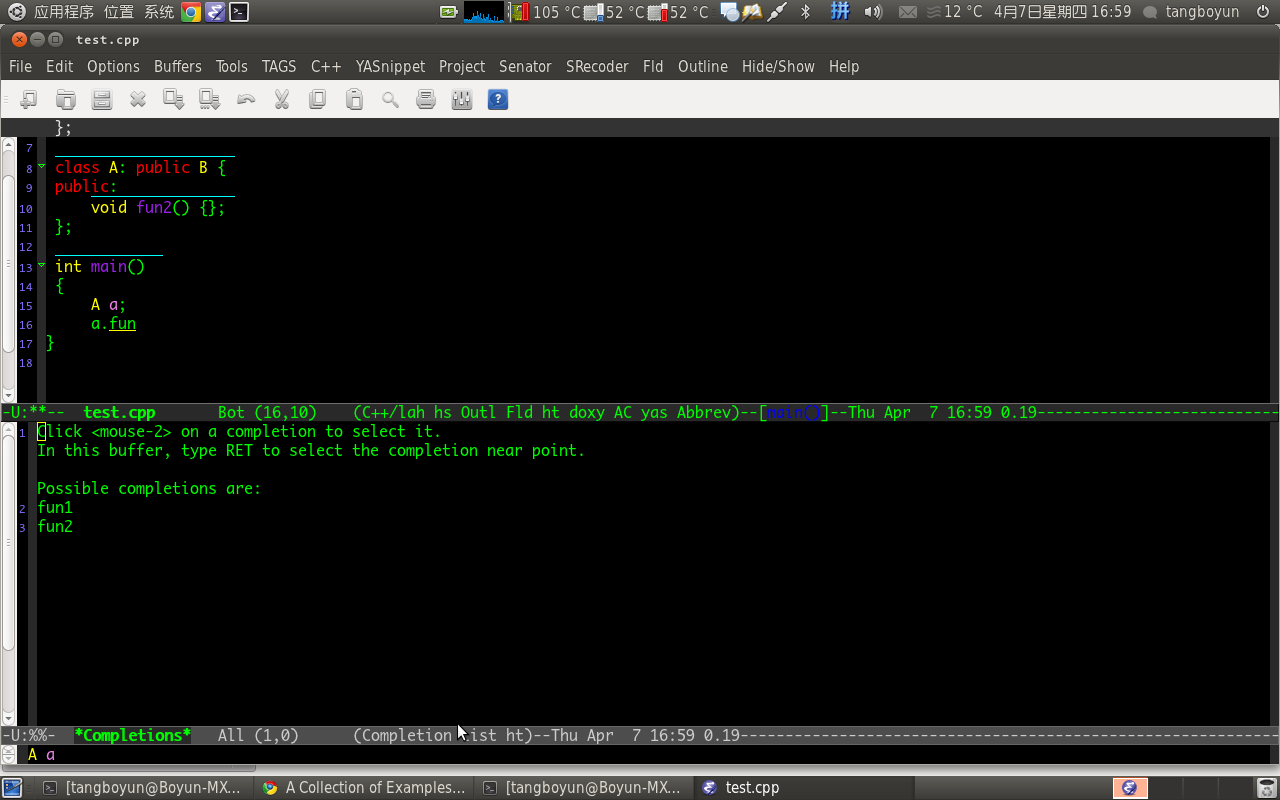Click the clock showing 16:59

pyautogui.click(x=1062, y=12)
